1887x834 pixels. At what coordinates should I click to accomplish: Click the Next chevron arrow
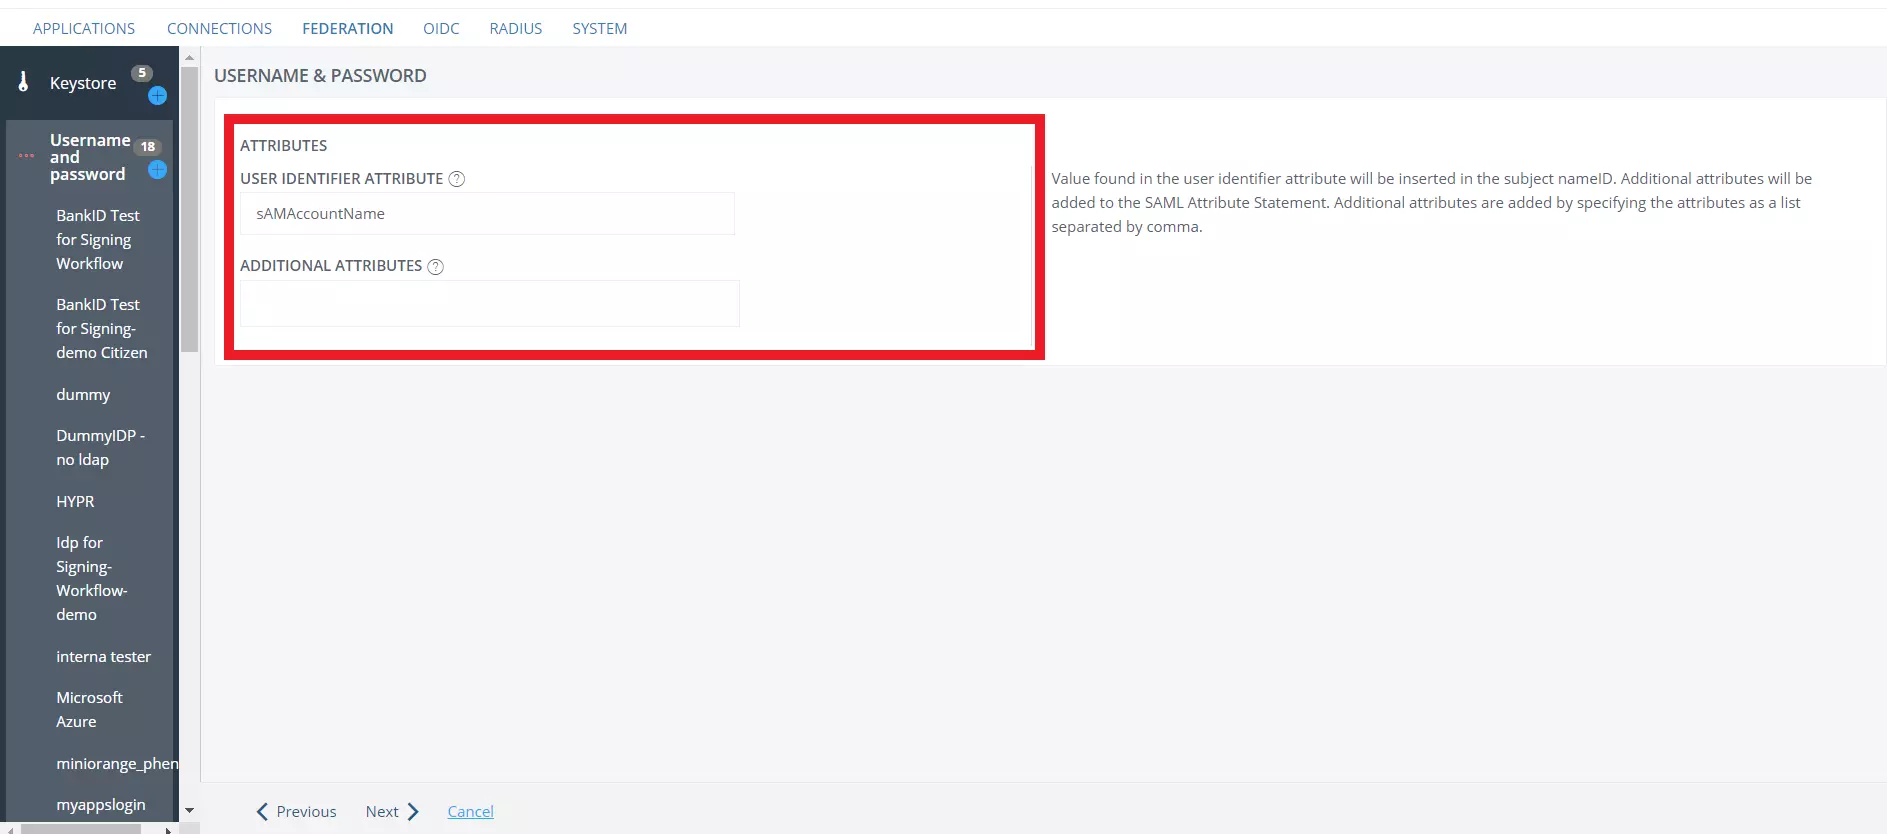[x=413, y=811]
